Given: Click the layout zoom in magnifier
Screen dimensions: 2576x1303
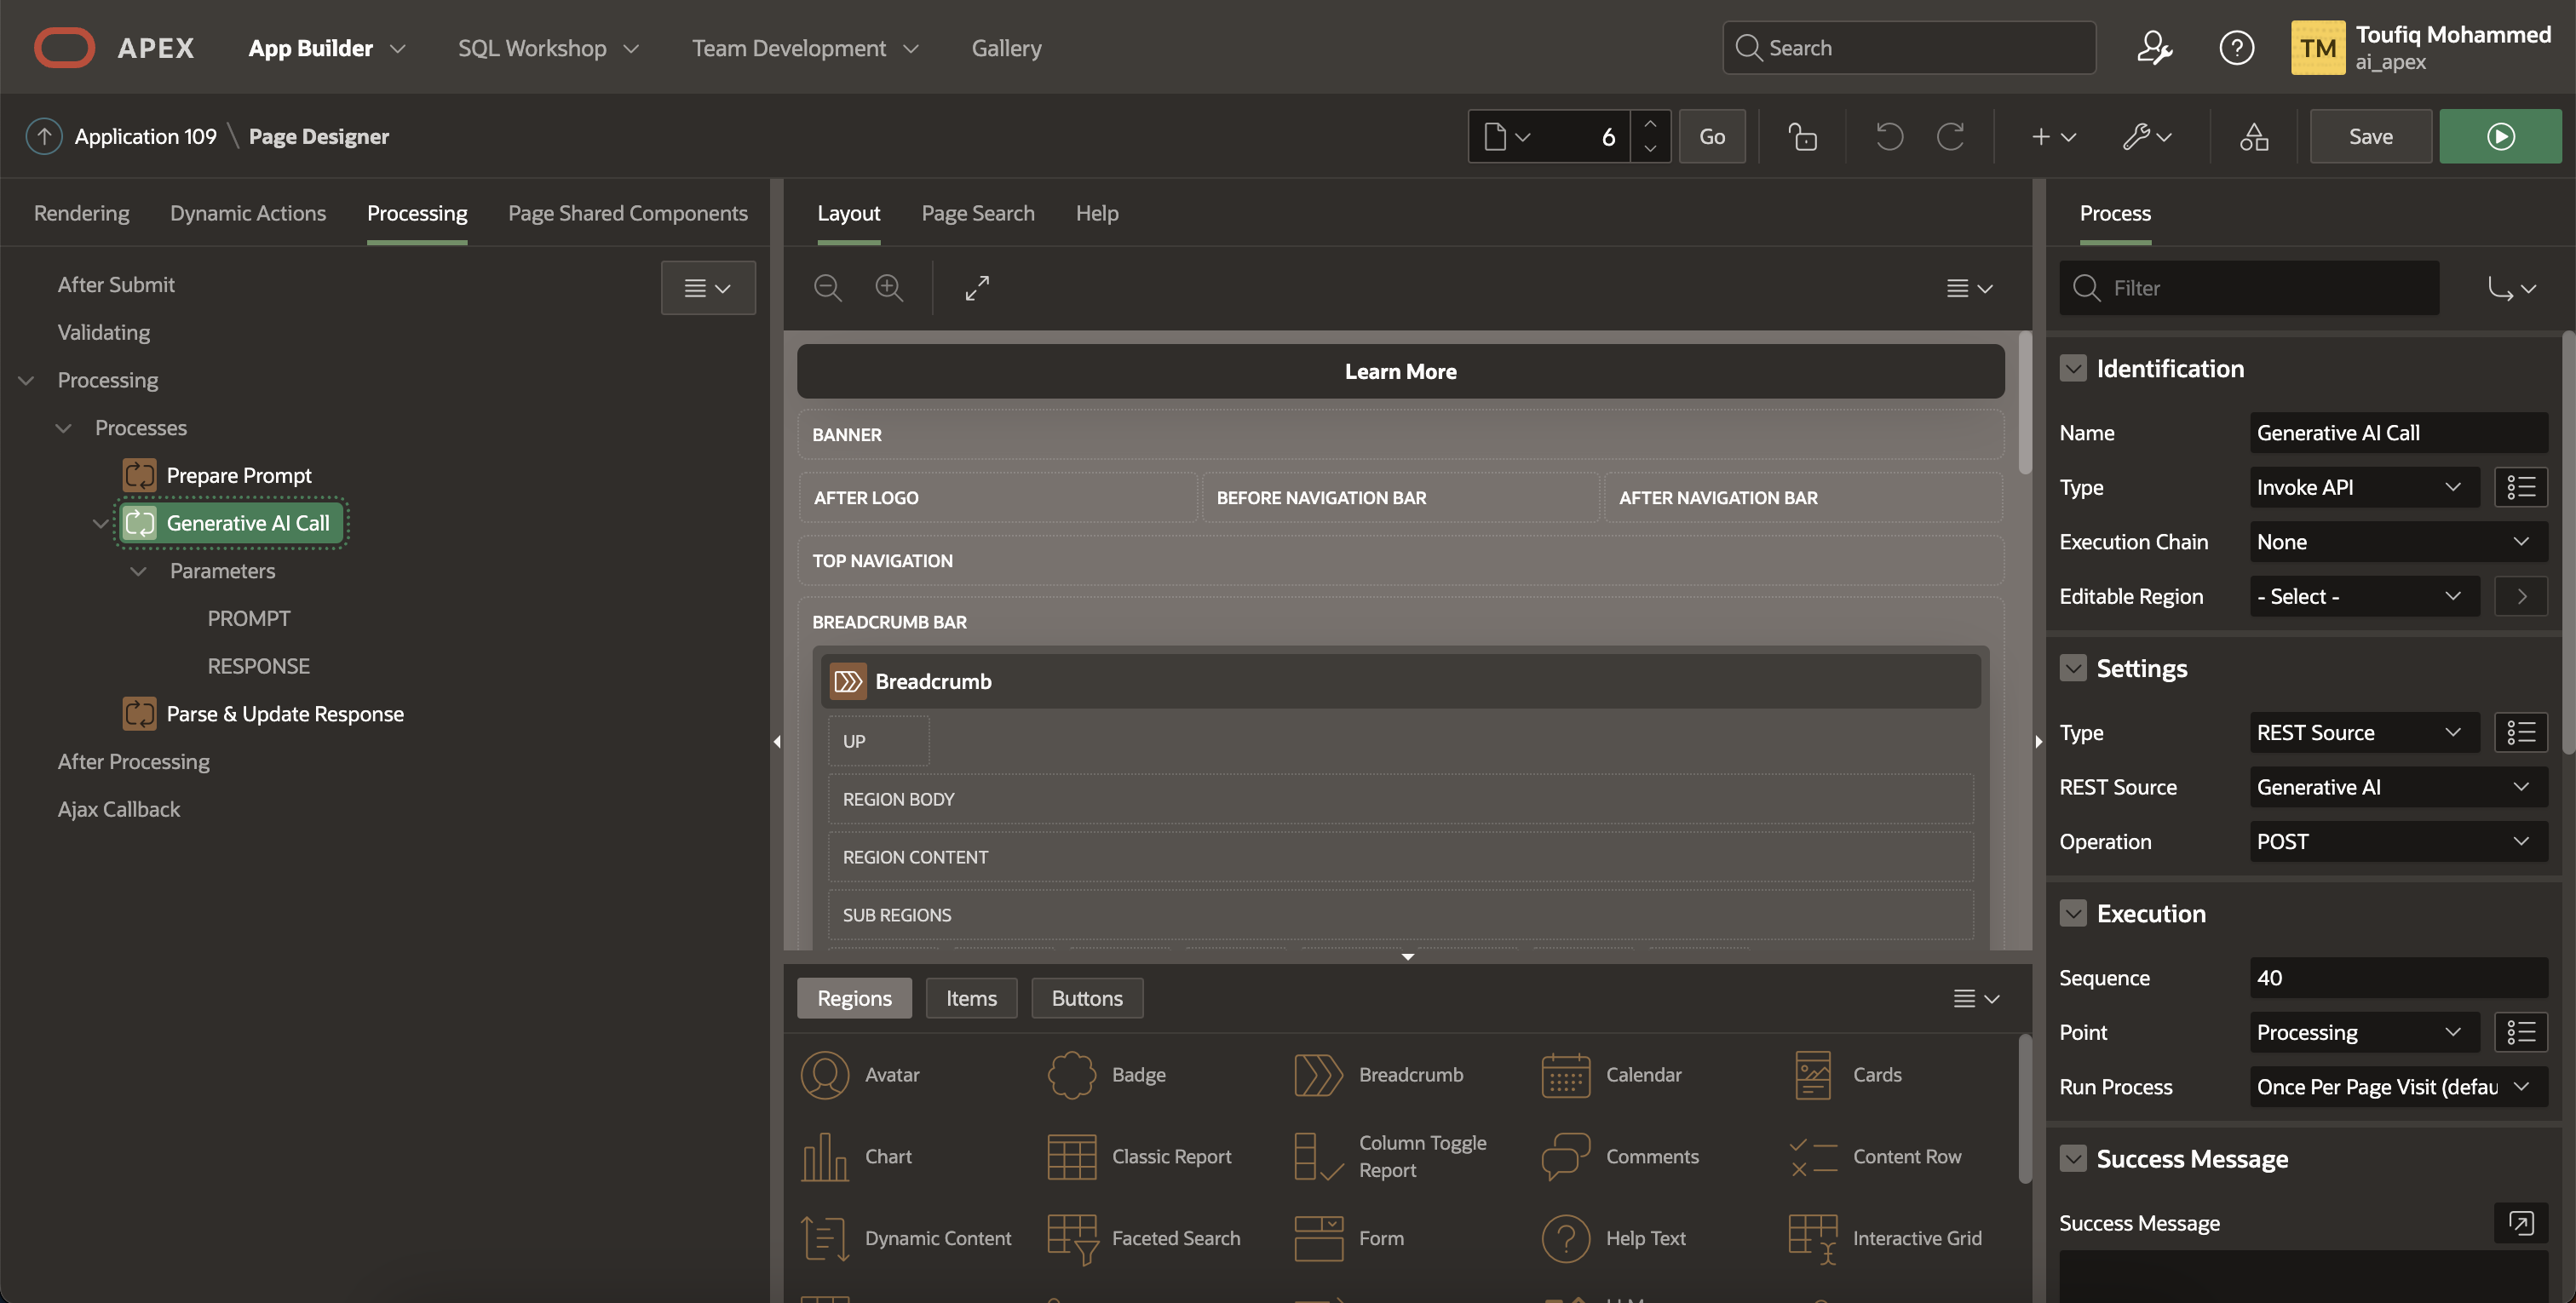Looking at the screenshot, I should [888, 288].
